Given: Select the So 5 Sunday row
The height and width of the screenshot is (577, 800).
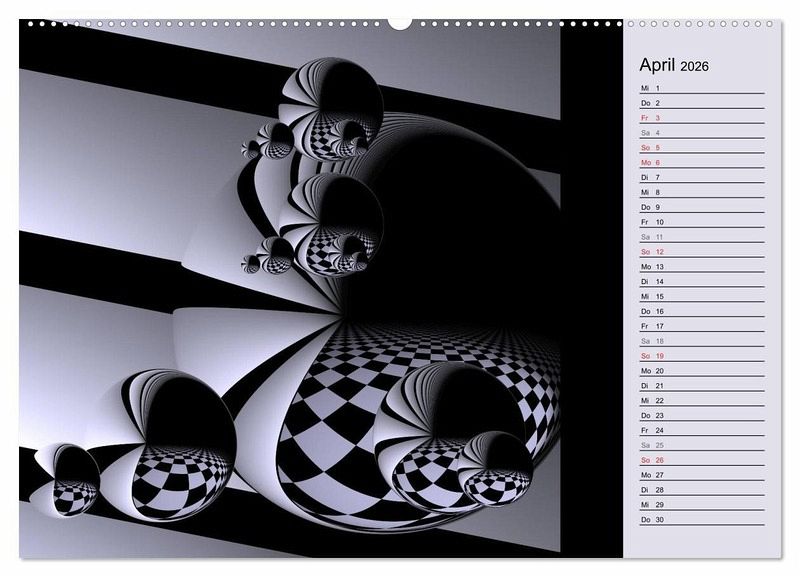Looking at the screenshot, I should 701,148.
